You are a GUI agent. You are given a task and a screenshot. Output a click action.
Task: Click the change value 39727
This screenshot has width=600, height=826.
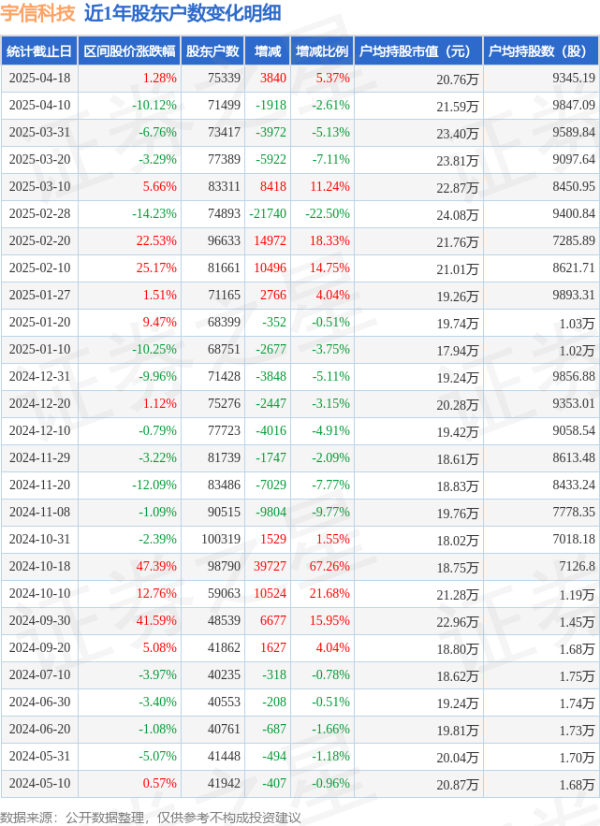(270, 566)
